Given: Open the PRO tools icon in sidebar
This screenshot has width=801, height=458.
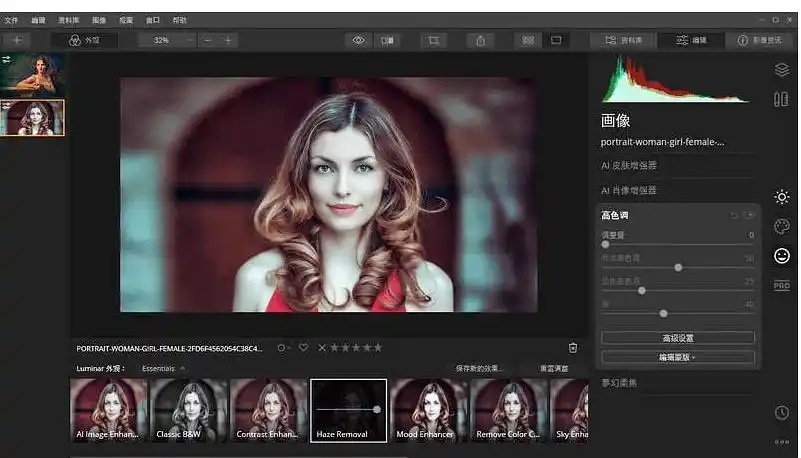Looking at the screenshot, I should pyautogui.click(x=781, y=286).
